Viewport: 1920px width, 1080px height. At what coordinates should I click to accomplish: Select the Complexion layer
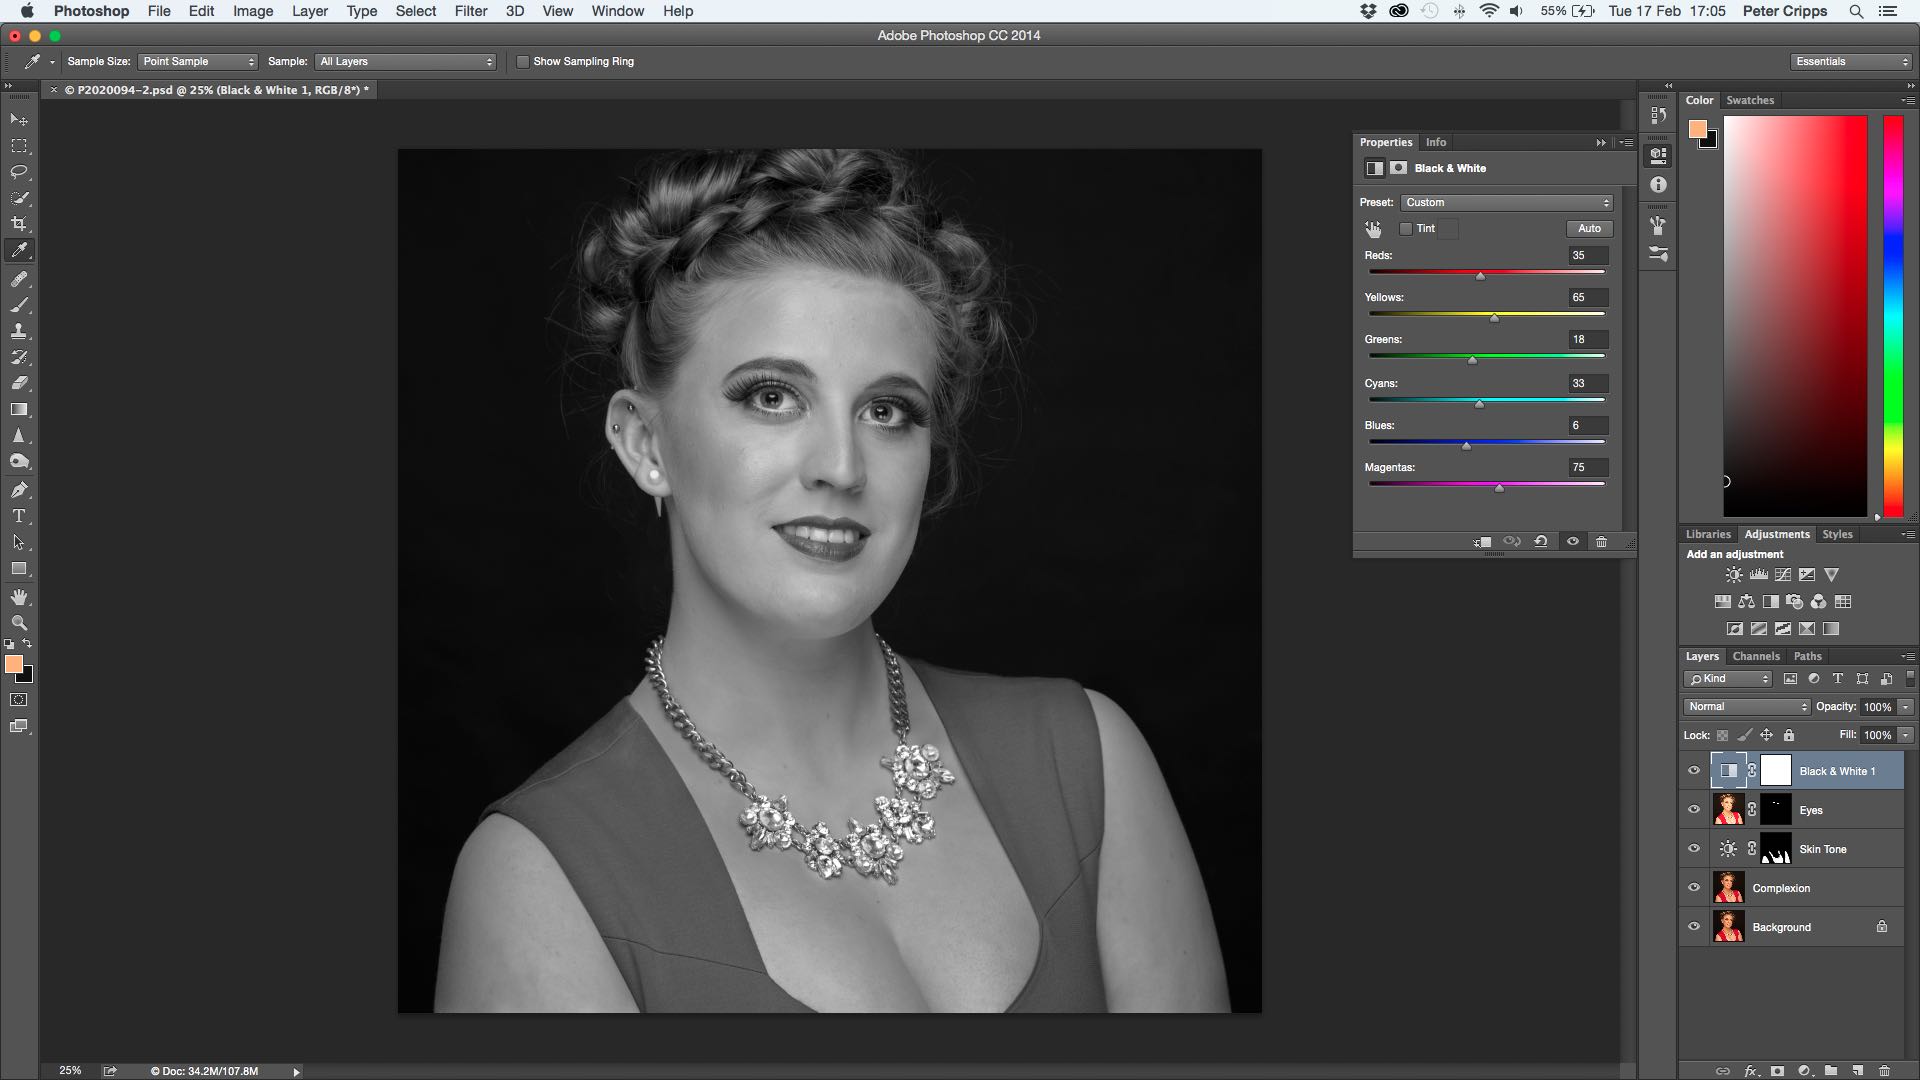point(1780,888)
